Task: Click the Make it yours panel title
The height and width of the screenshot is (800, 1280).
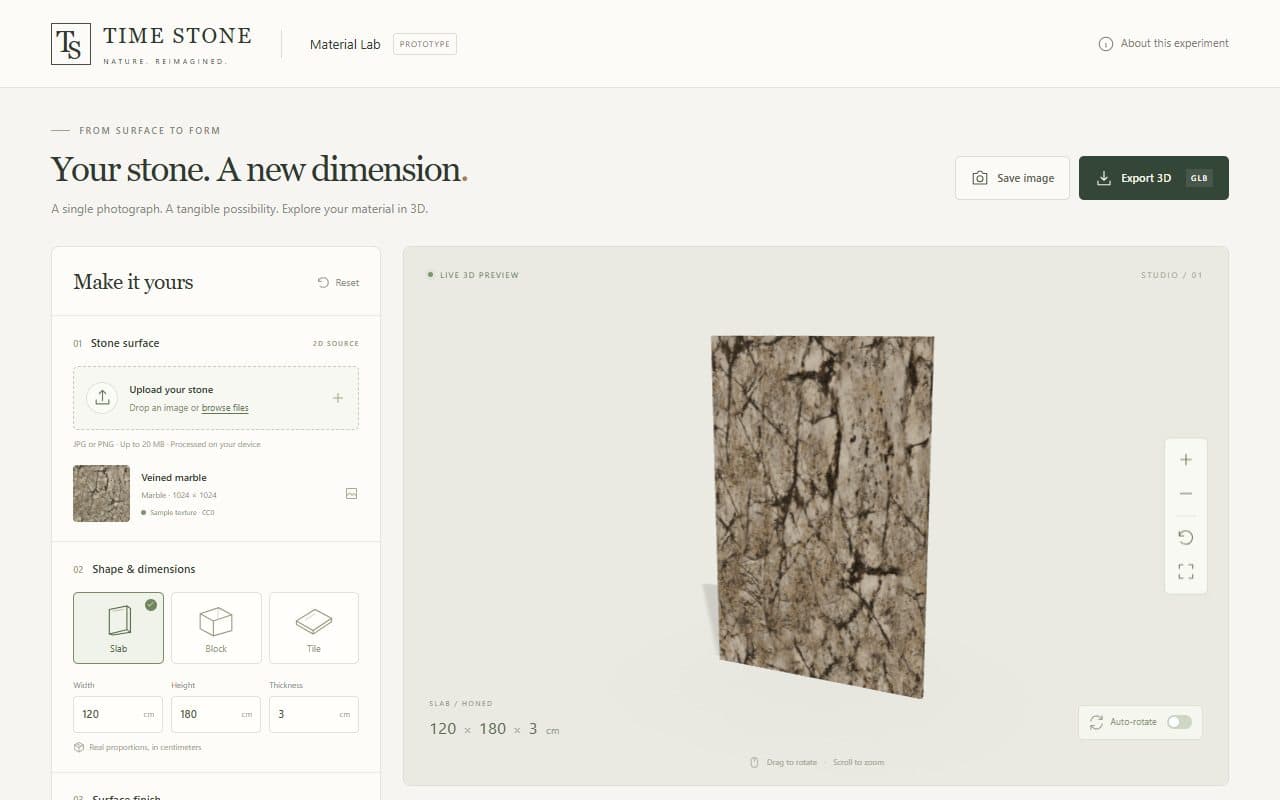Action: (x=133, y=282)
